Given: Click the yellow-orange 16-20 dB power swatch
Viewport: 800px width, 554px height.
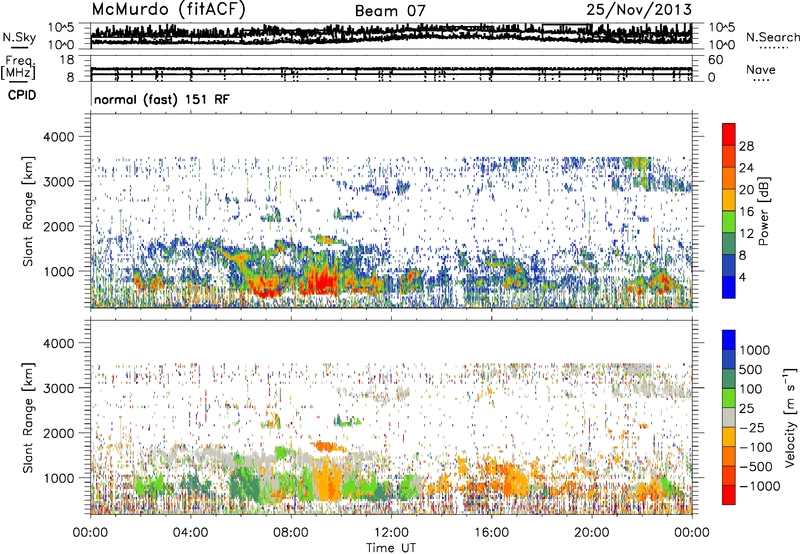Looking at the screenshot, I should (x=729, y=199).
